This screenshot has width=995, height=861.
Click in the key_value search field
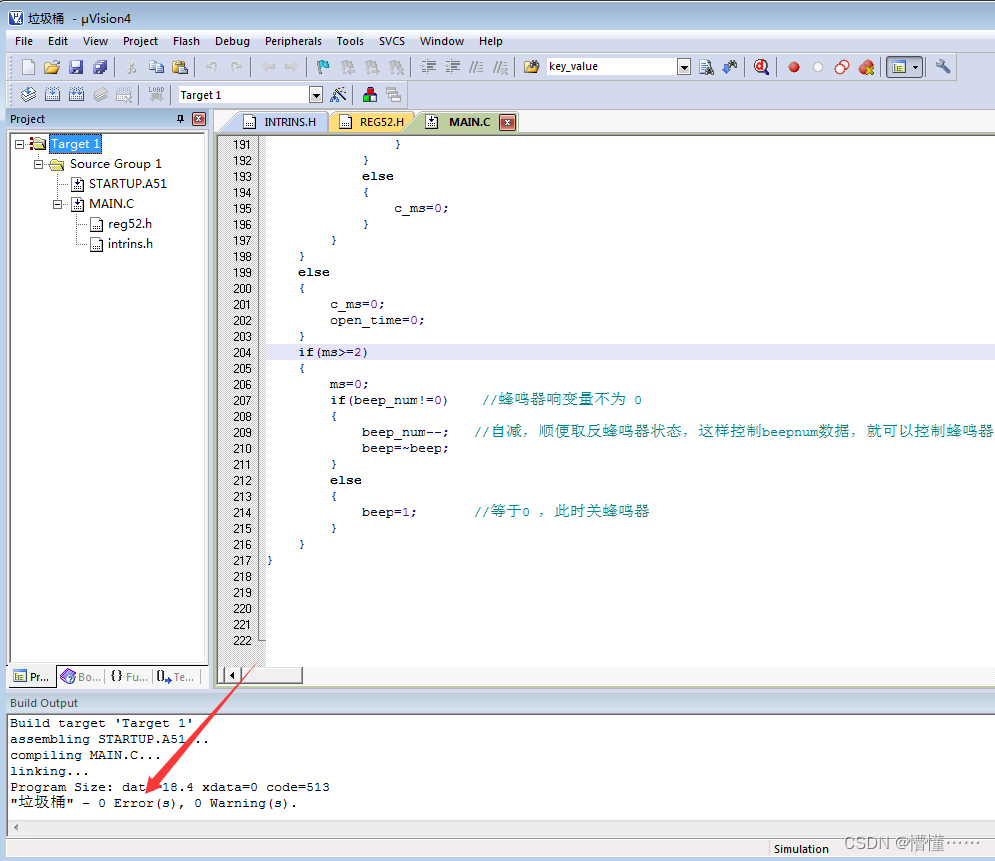612,67
